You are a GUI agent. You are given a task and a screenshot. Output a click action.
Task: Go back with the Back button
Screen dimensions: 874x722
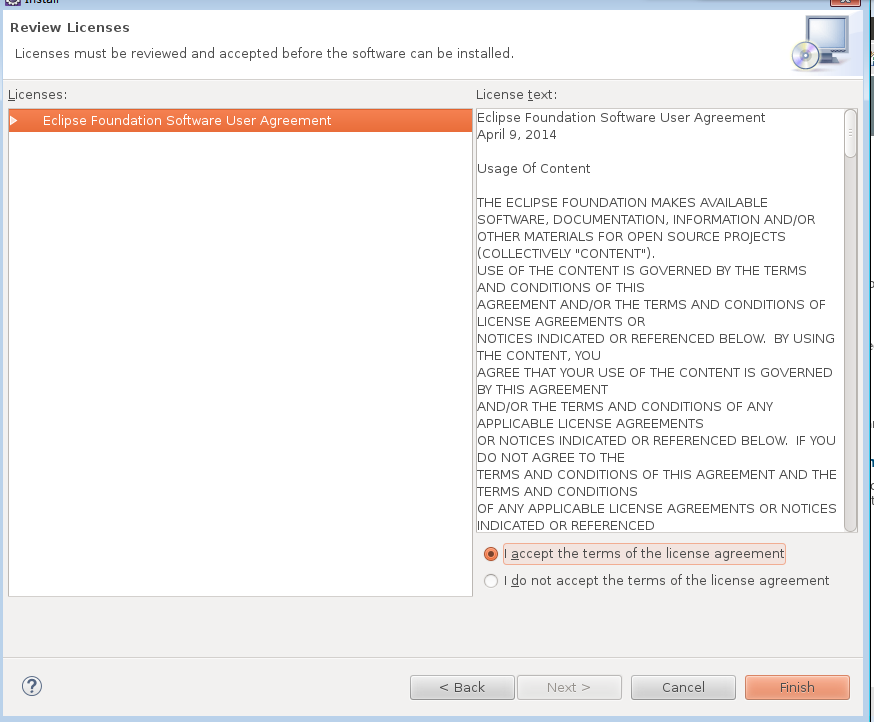point(462,687)
